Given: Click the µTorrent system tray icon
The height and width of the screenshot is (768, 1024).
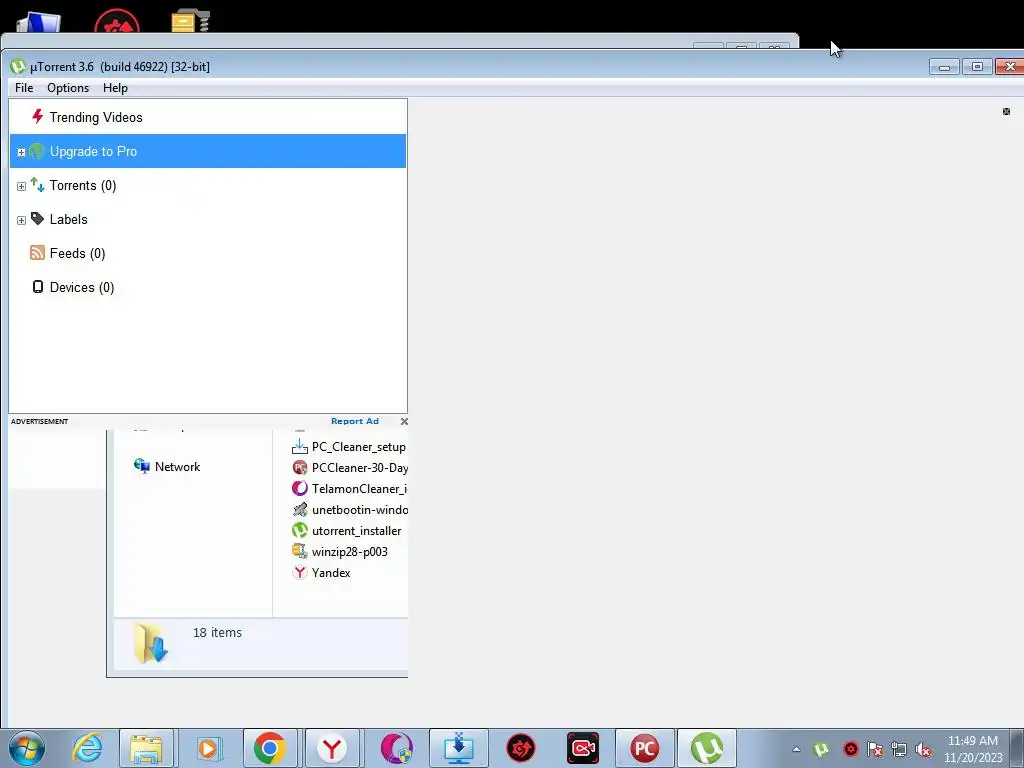Looking at the screenshot, I should pyautogui.click(x=822, y=750).
